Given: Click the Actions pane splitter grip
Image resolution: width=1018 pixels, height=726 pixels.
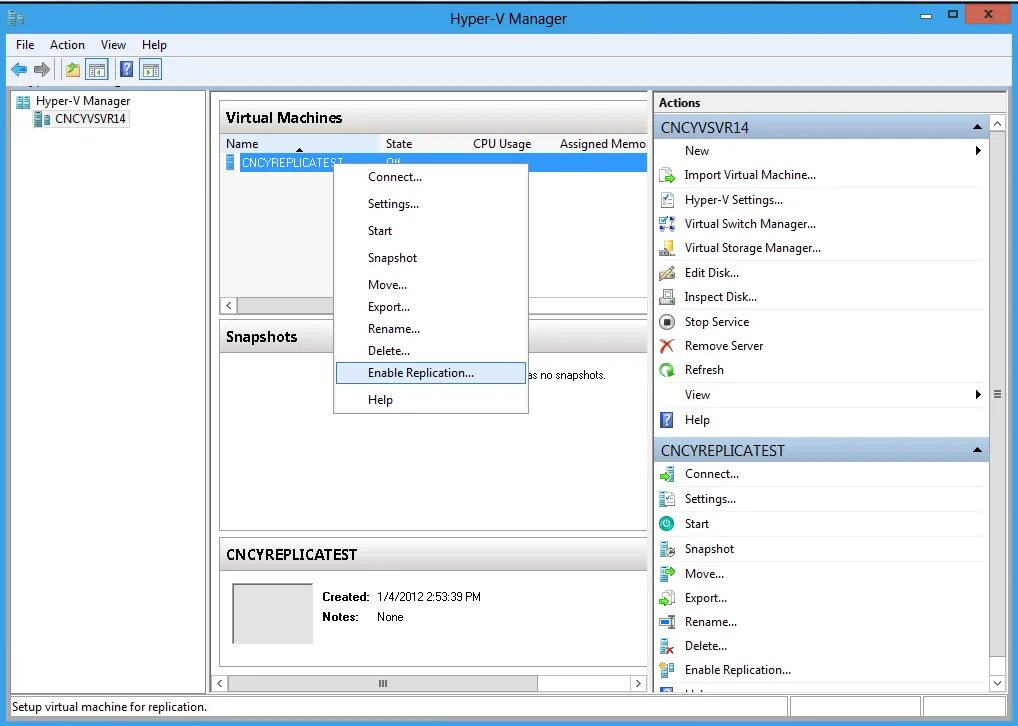Looking at the screenshot, I should pyautogui.click(x=997, y=394).
